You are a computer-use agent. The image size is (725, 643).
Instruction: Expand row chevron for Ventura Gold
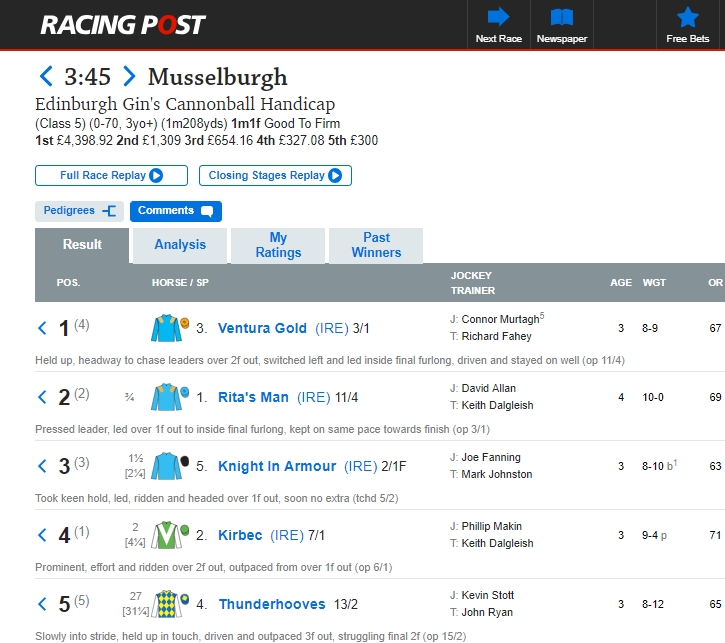pyautogui.click(x=42, y=328)
